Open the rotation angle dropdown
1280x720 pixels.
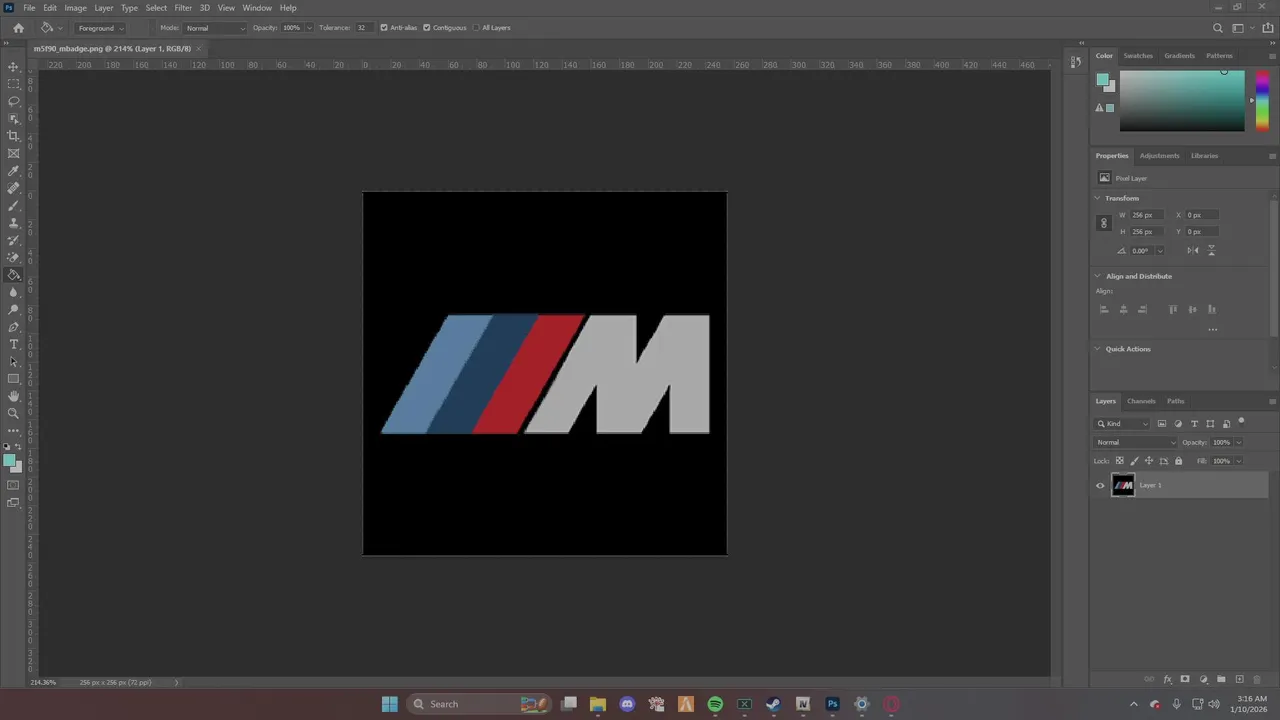pos(1160,251)
